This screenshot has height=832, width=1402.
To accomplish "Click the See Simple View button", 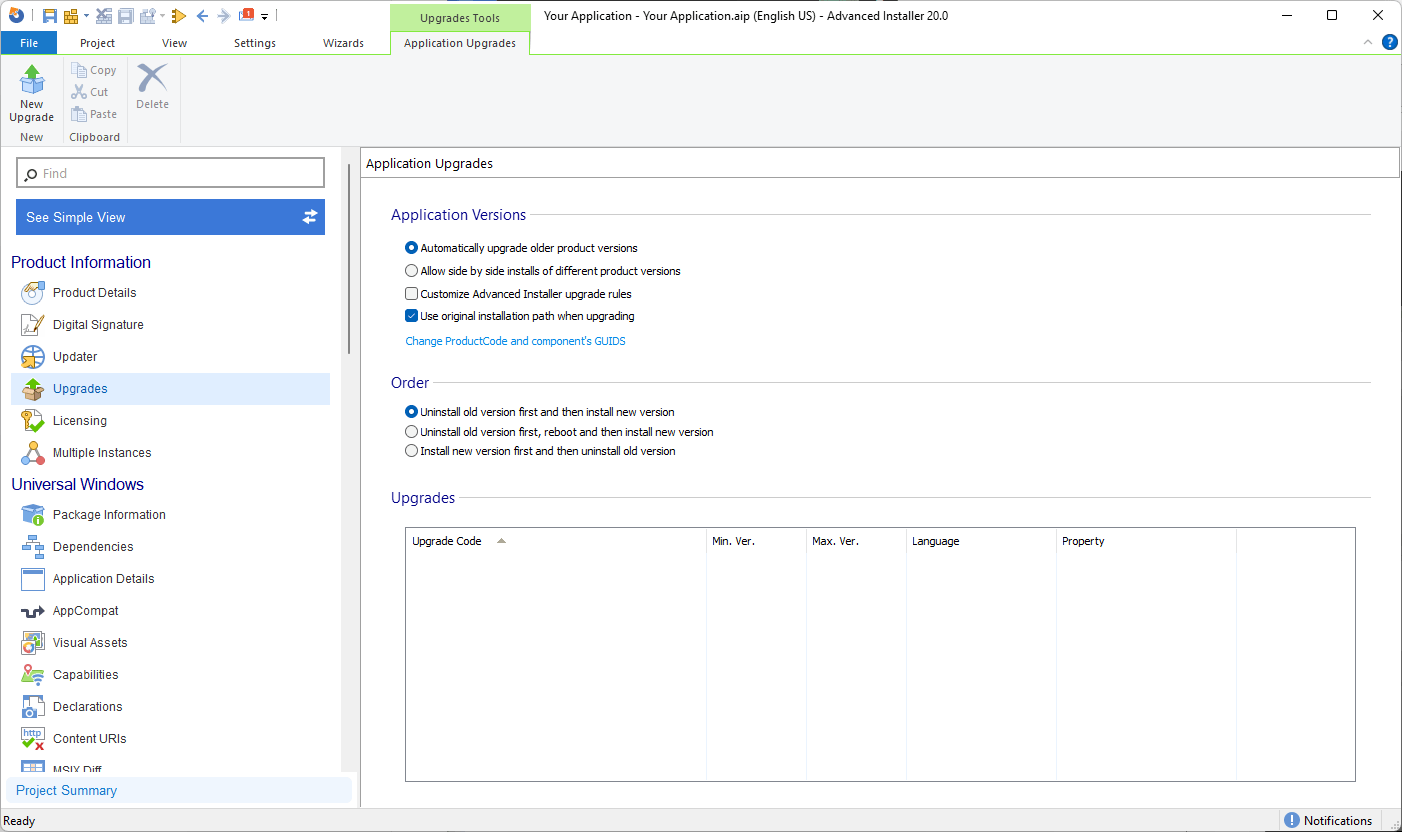I will click(x=170, y=217).
